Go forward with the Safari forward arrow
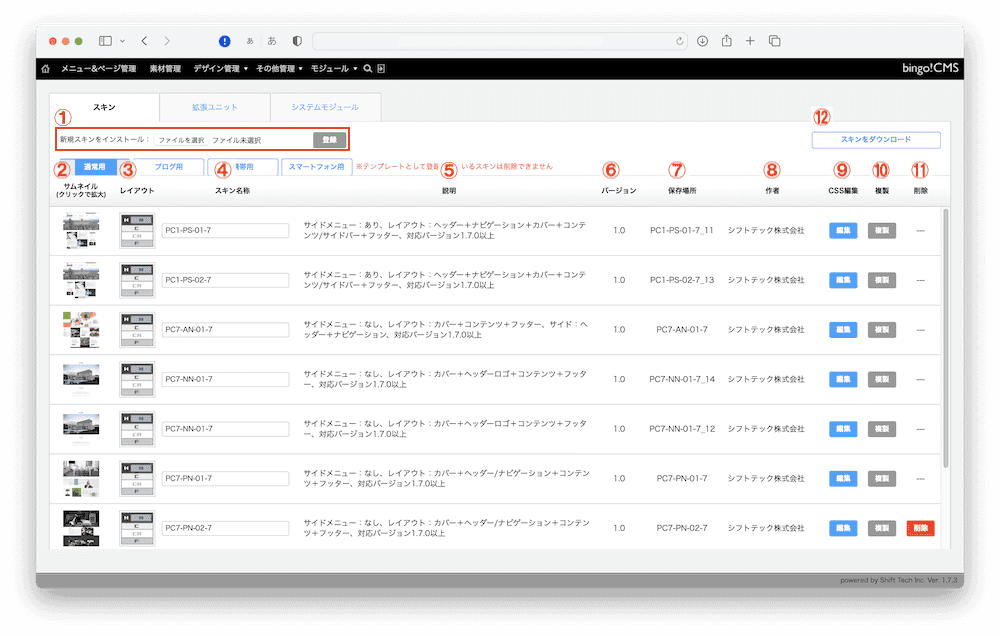Screen dimensions: 1000x636 tap(167, 41)
